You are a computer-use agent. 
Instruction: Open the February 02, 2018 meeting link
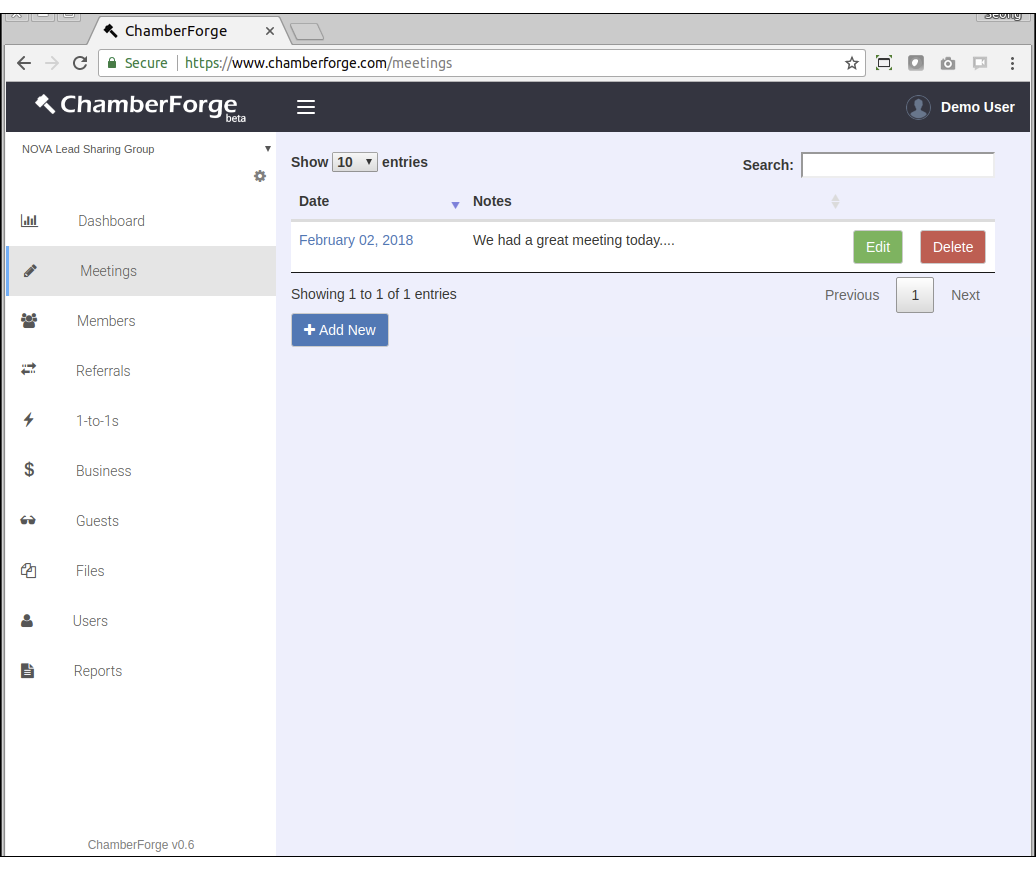356,240
